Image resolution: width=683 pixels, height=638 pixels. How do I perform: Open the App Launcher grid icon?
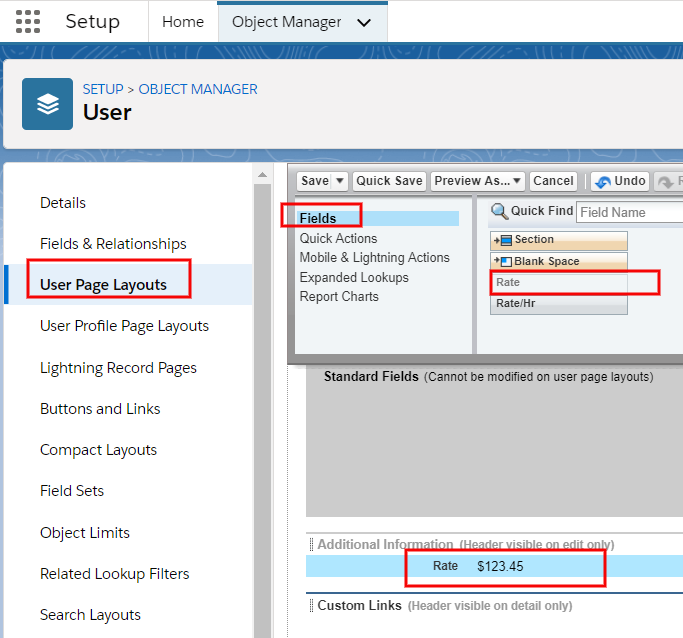[28, 21]
